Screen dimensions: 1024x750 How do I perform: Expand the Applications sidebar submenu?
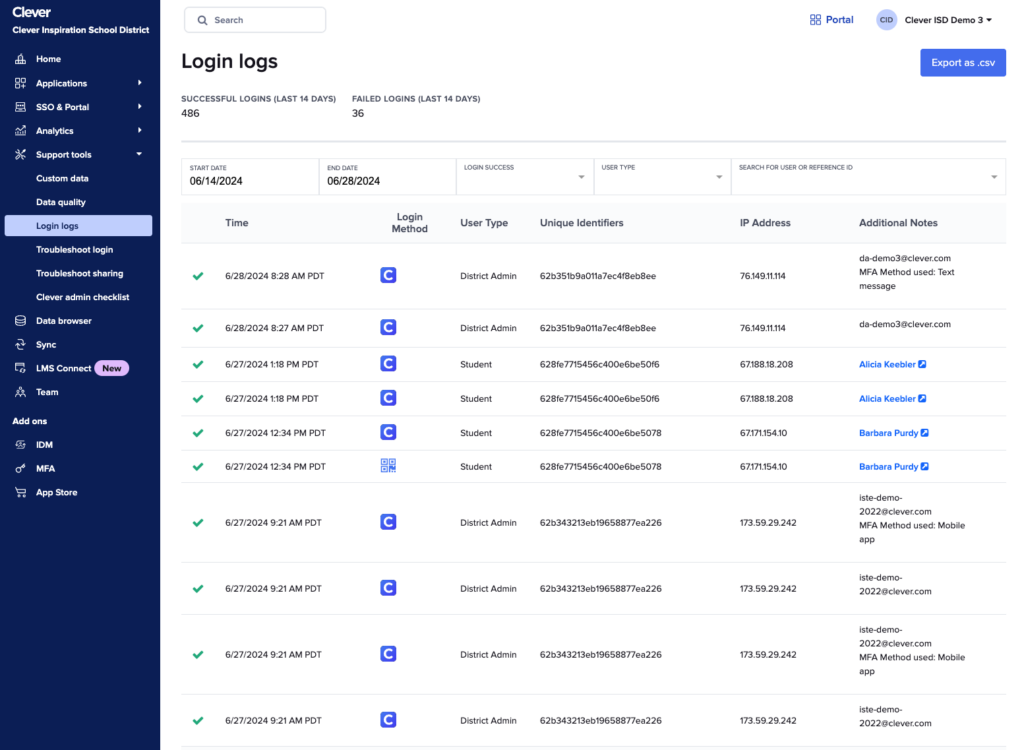(139, 83)
